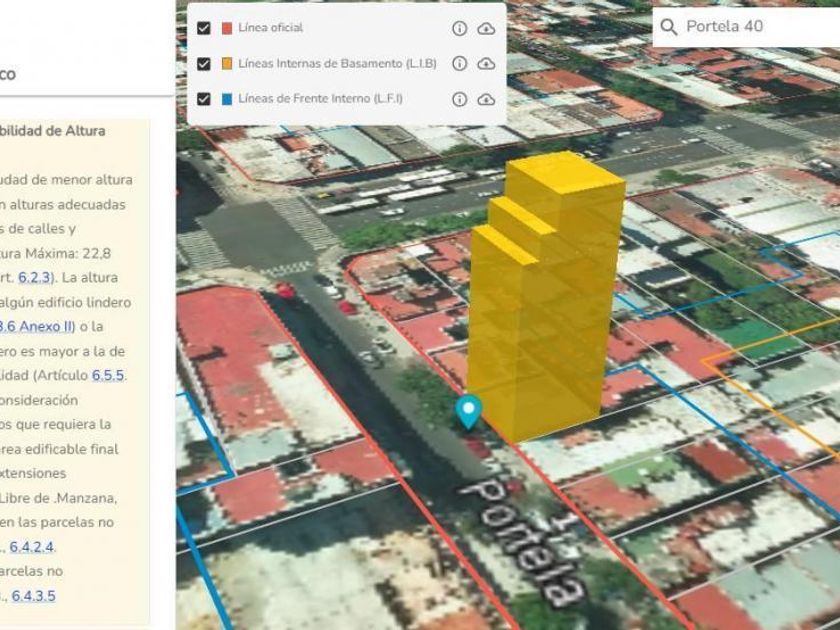The height and width of the screenshot is (630, 840).
Task: Open info for Líneas Internas de Basamento
Action: click(x=460, y=64)
